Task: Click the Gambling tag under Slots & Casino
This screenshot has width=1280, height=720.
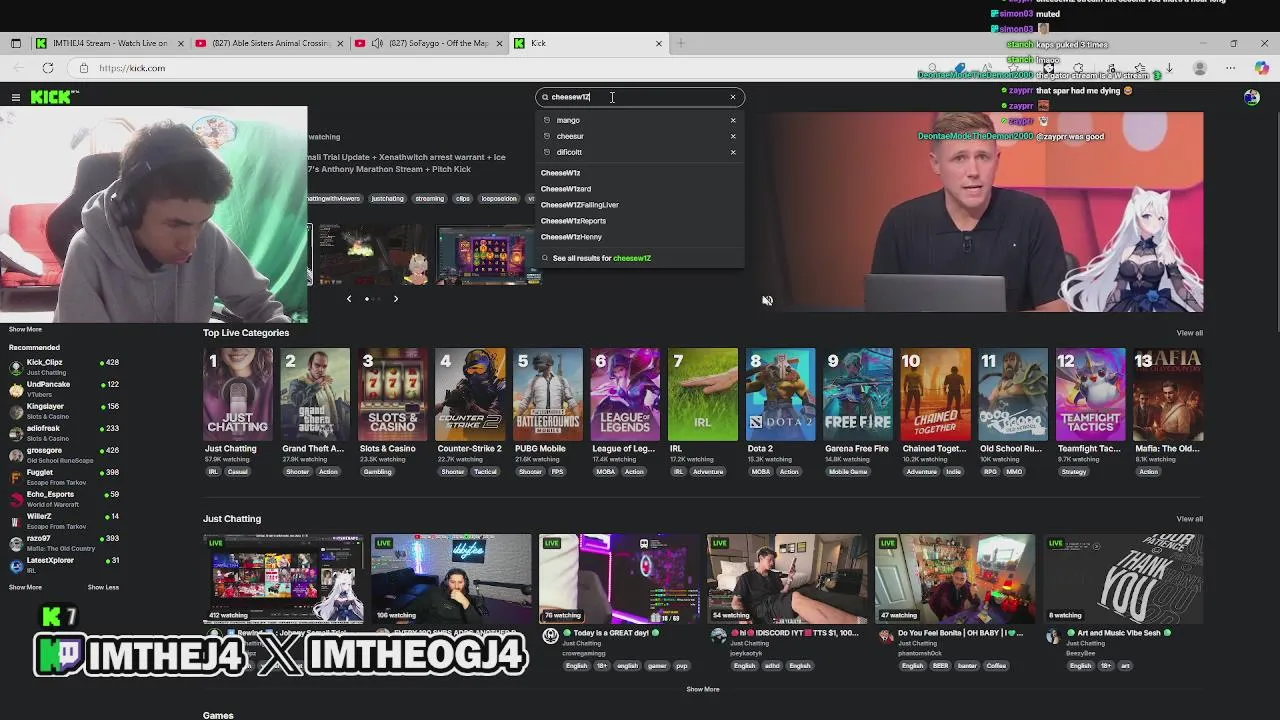Action: pos(378,472)
